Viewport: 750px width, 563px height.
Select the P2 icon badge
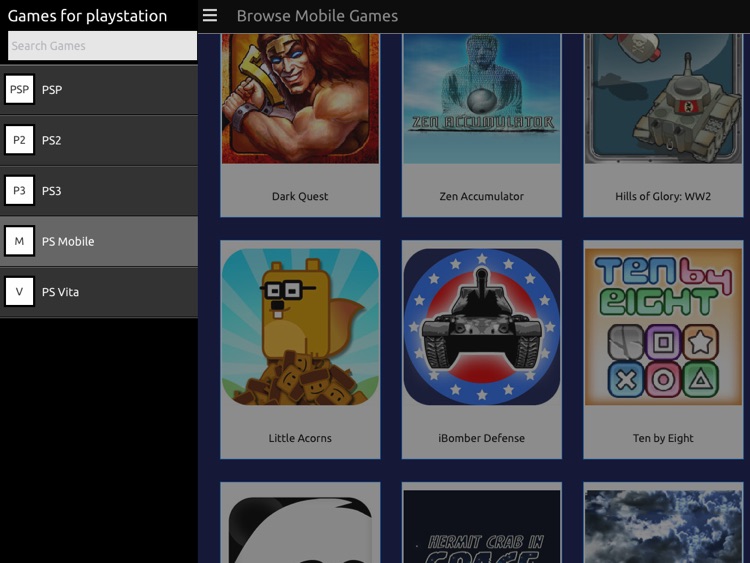[x=19, y=140]
